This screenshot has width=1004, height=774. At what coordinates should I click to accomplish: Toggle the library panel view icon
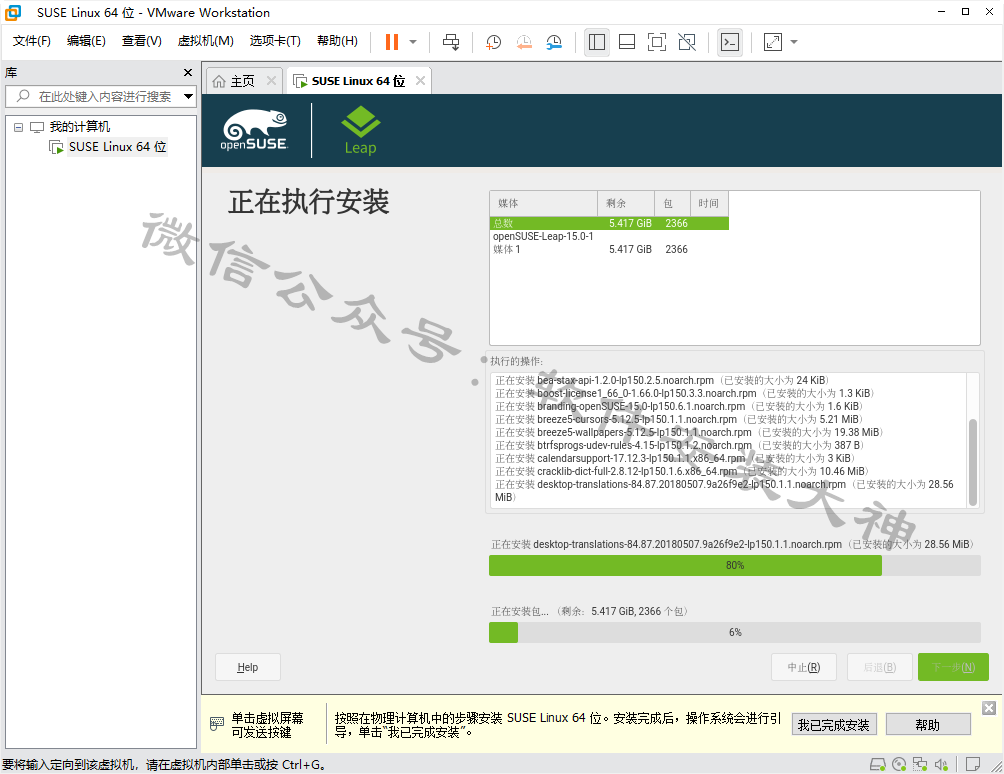tap(597, 42)
